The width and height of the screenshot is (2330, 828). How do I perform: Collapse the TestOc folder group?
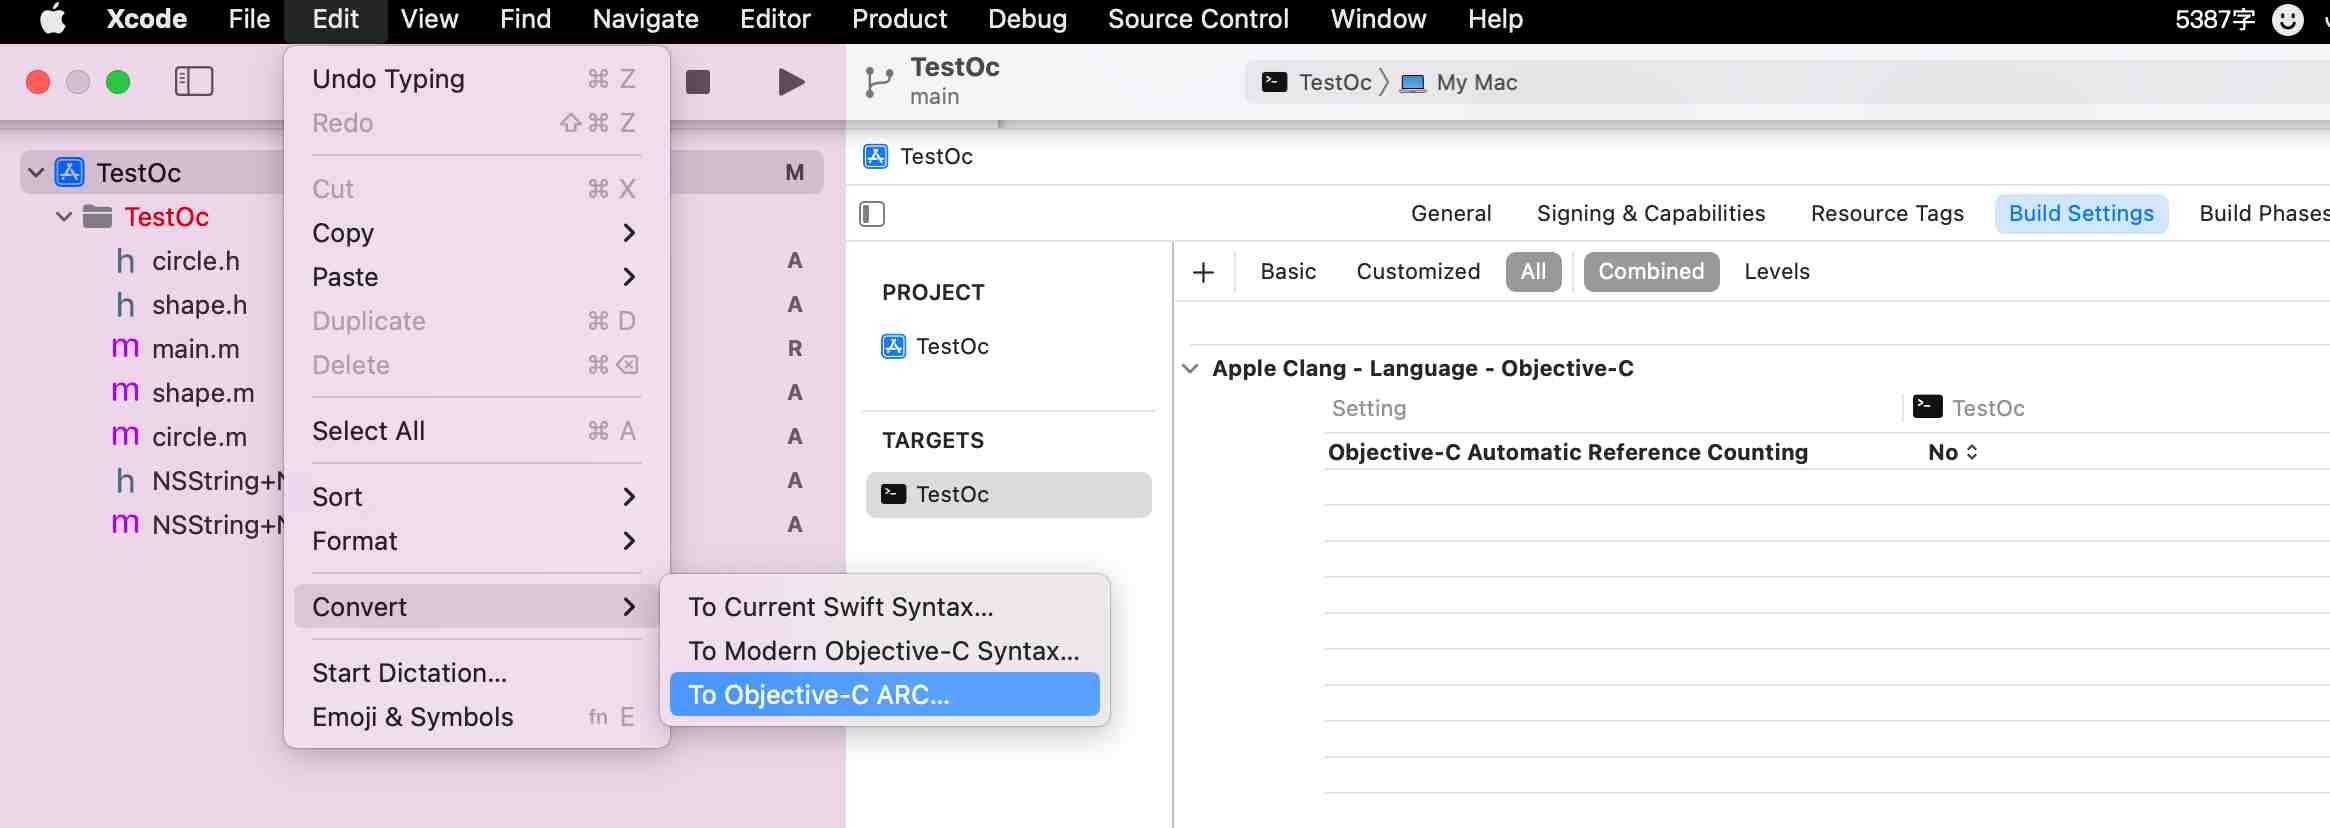tap(64, 217)
